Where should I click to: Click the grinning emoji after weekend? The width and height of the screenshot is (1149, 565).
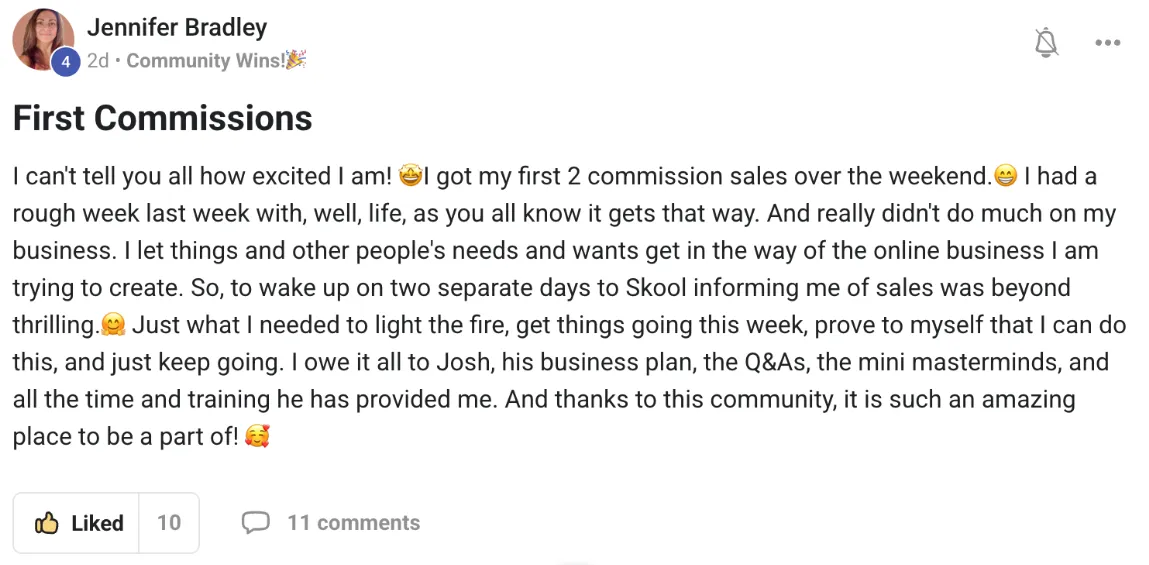pos(1005,178)
